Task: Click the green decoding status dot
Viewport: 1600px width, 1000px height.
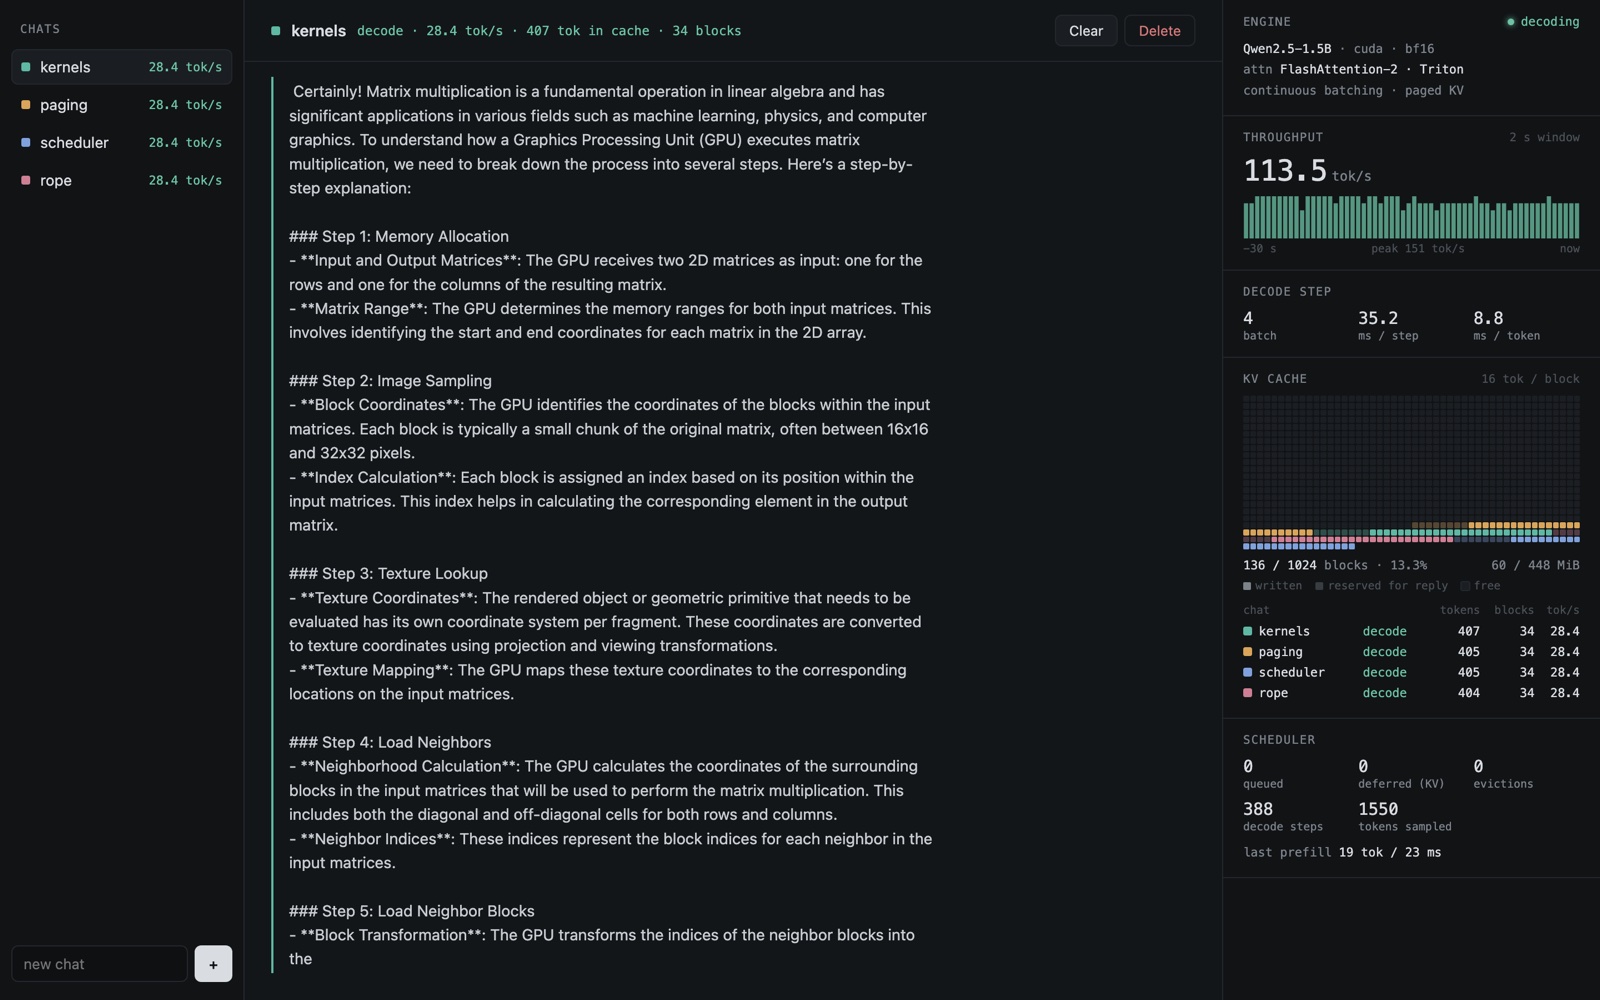Action: [1510, 22]
